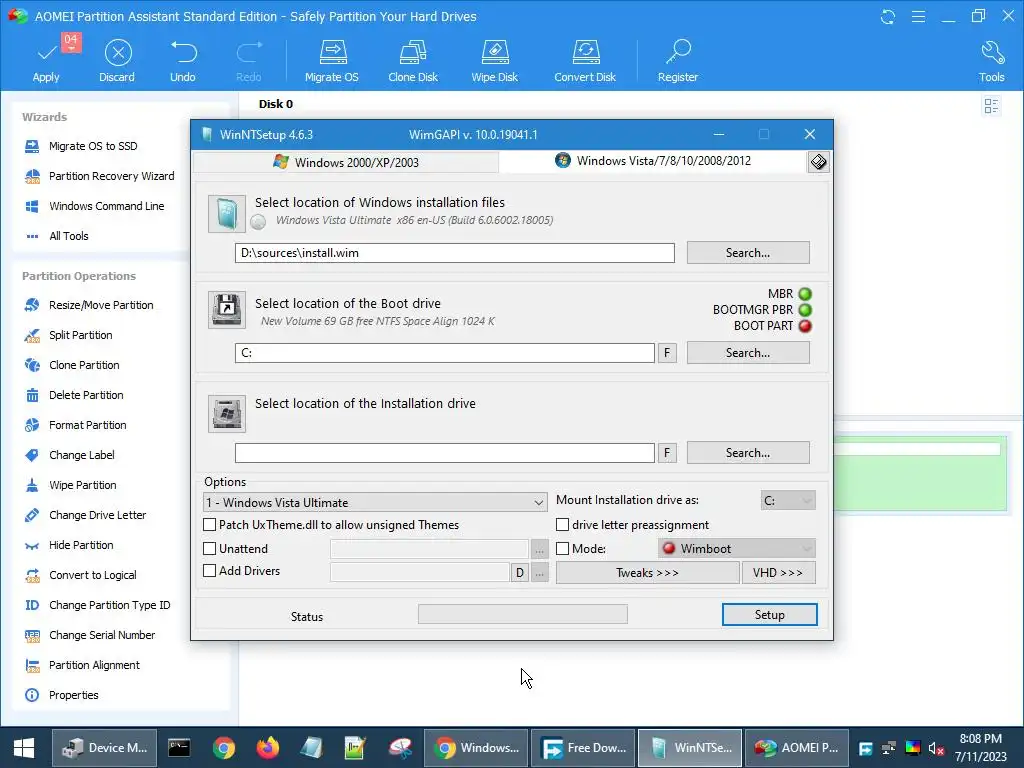Open partition Properties
The image size is (1024, 768).
tap(61, 696)
